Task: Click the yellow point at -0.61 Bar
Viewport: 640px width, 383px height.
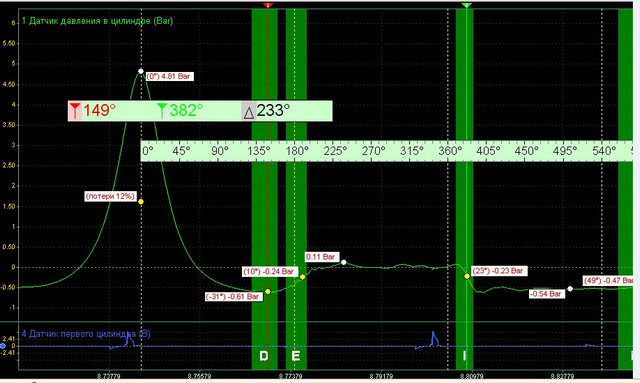Action: tap(268, 292)
